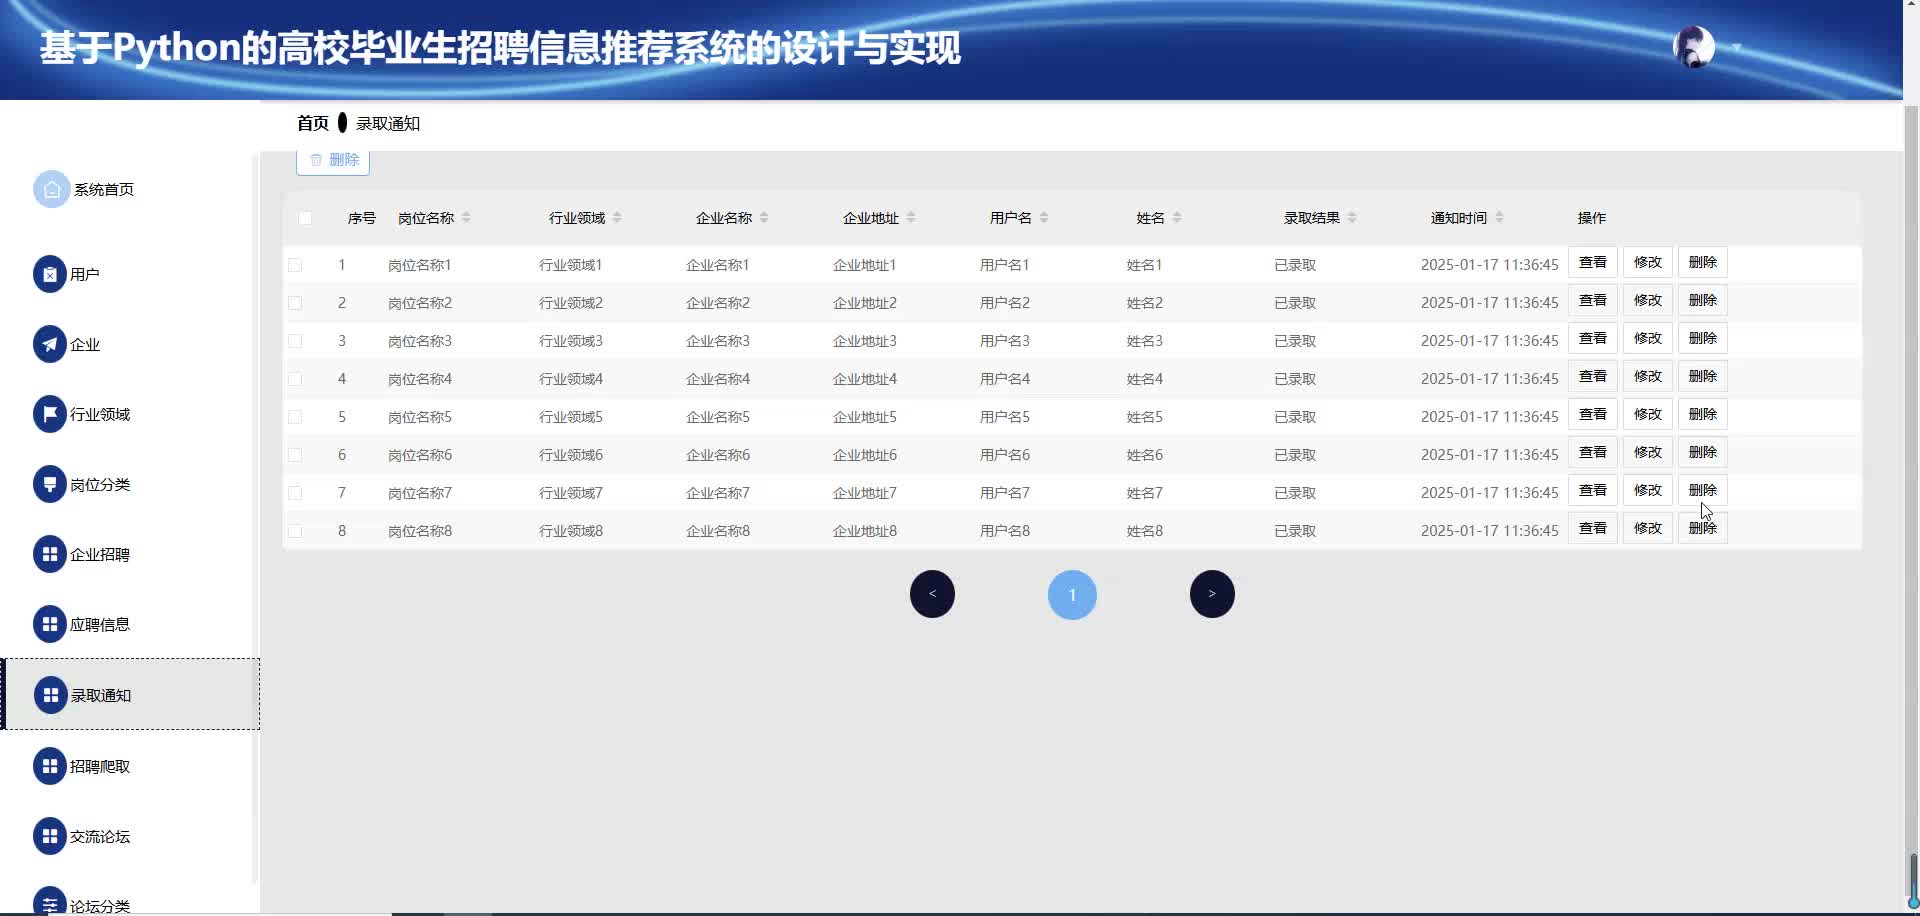Click the trash icon on the 删除 button
1920x916 pixels.
click(317, 159)
